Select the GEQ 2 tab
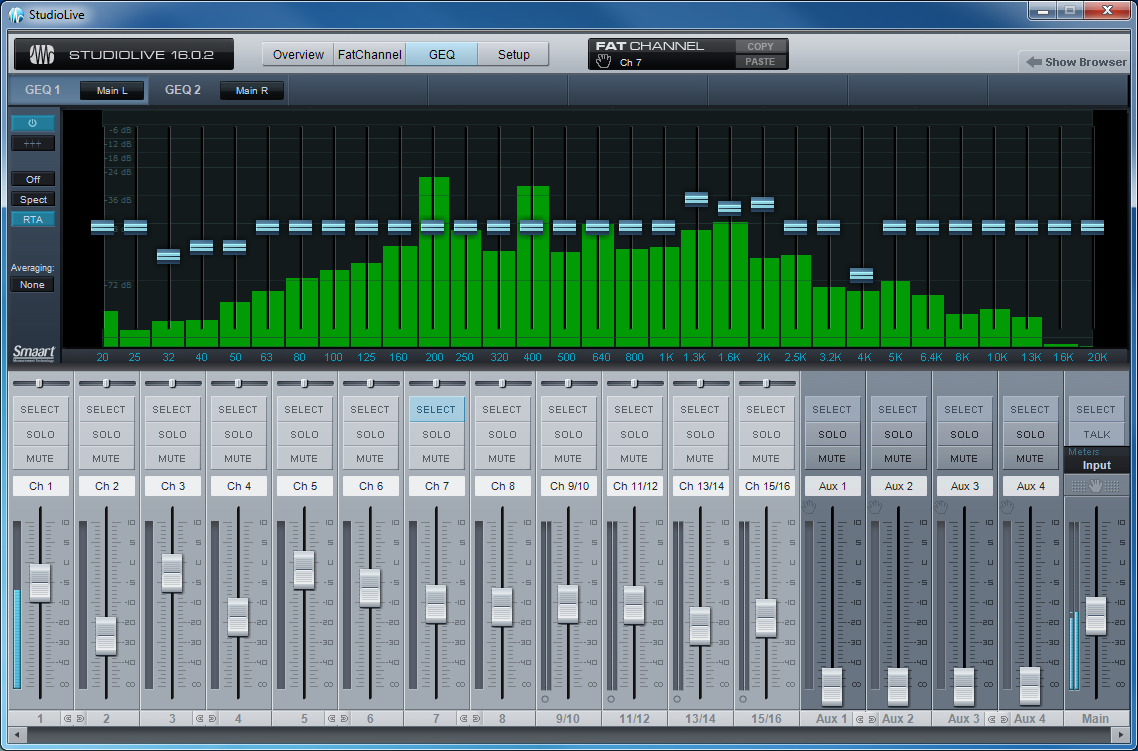 tap(183, 90)
